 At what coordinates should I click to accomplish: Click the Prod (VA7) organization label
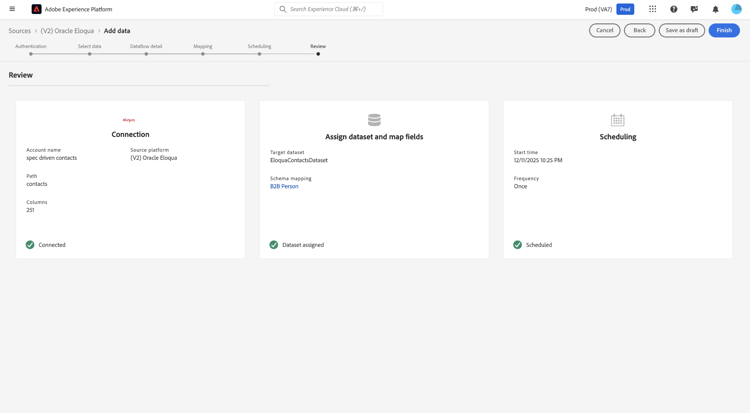pyautogui.click(x=598, y=9)
